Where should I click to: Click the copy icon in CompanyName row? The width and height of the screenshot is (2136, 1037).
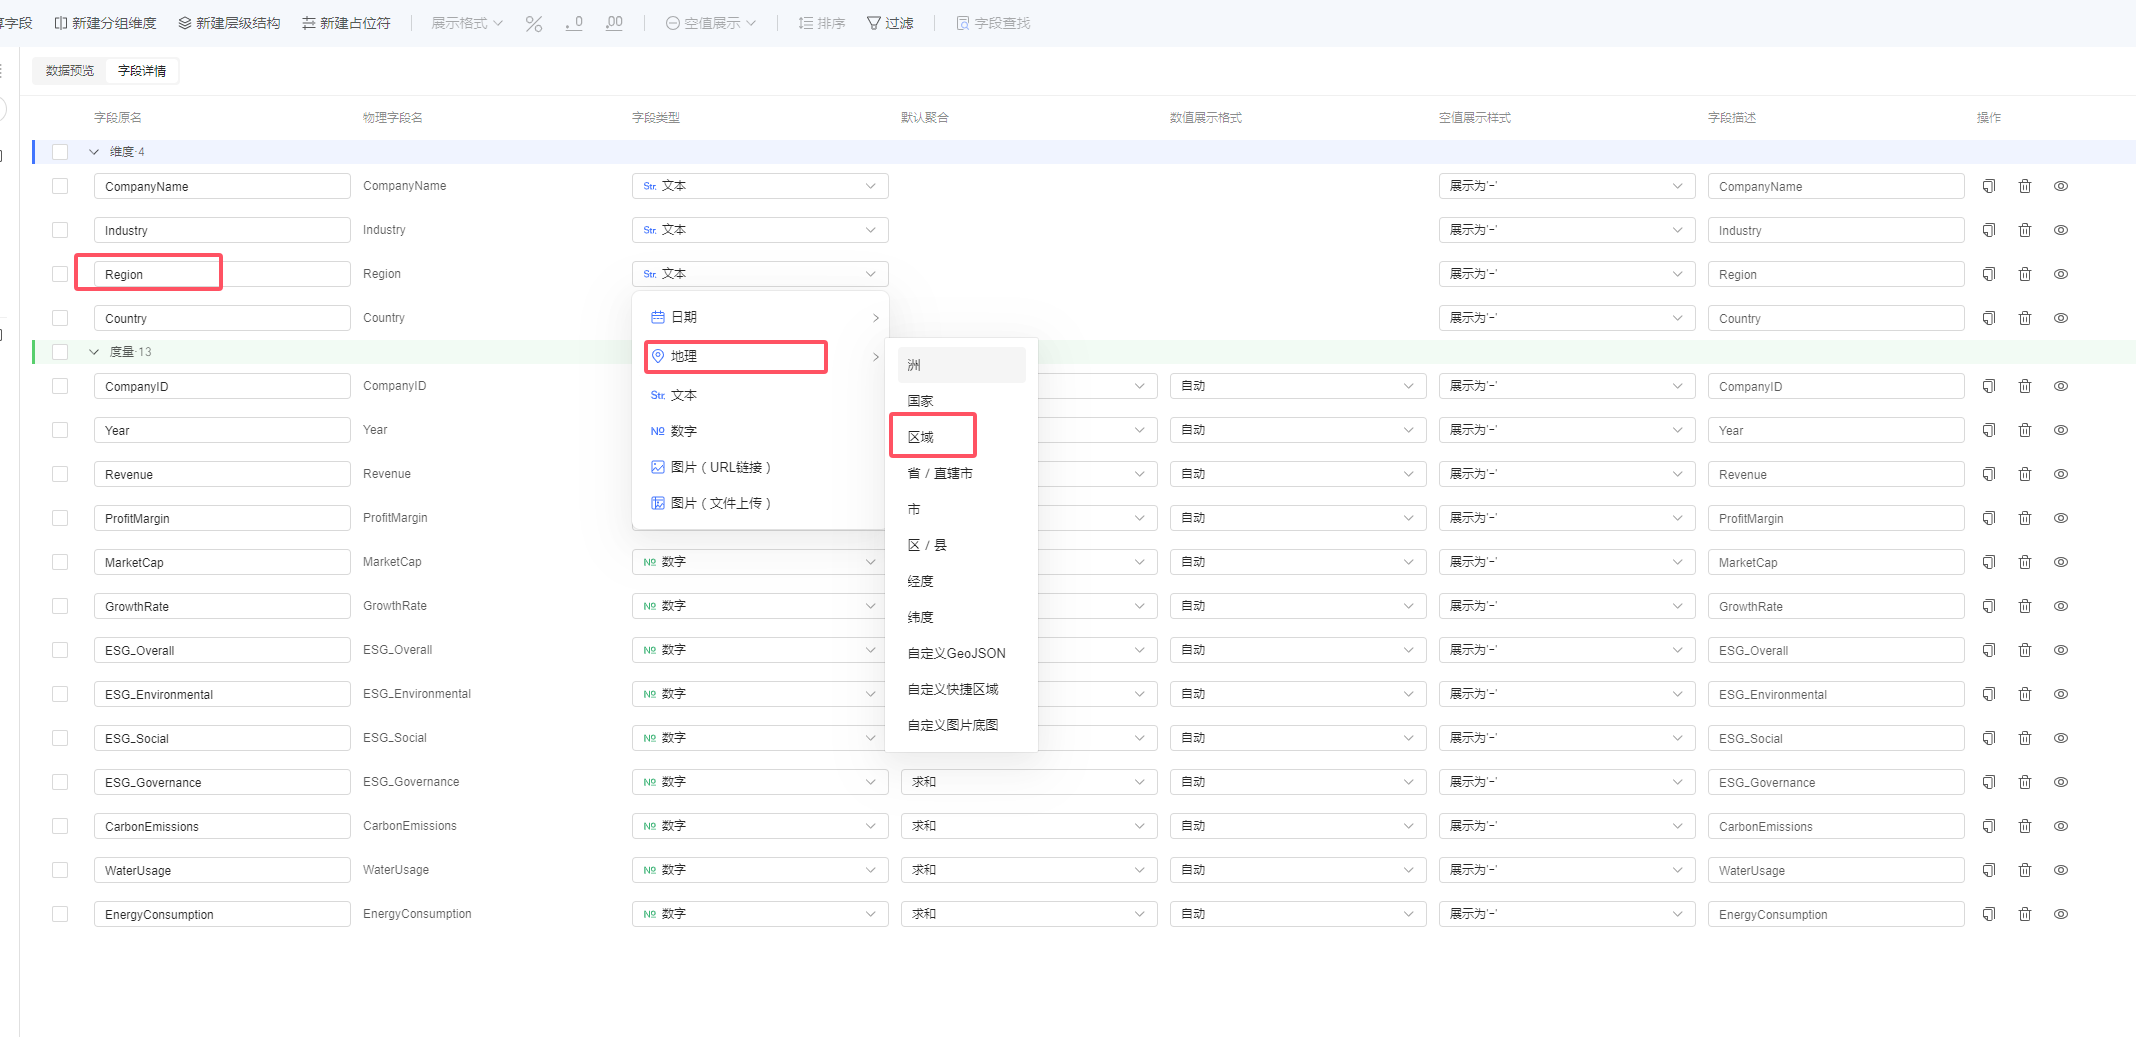point(1988,186)
